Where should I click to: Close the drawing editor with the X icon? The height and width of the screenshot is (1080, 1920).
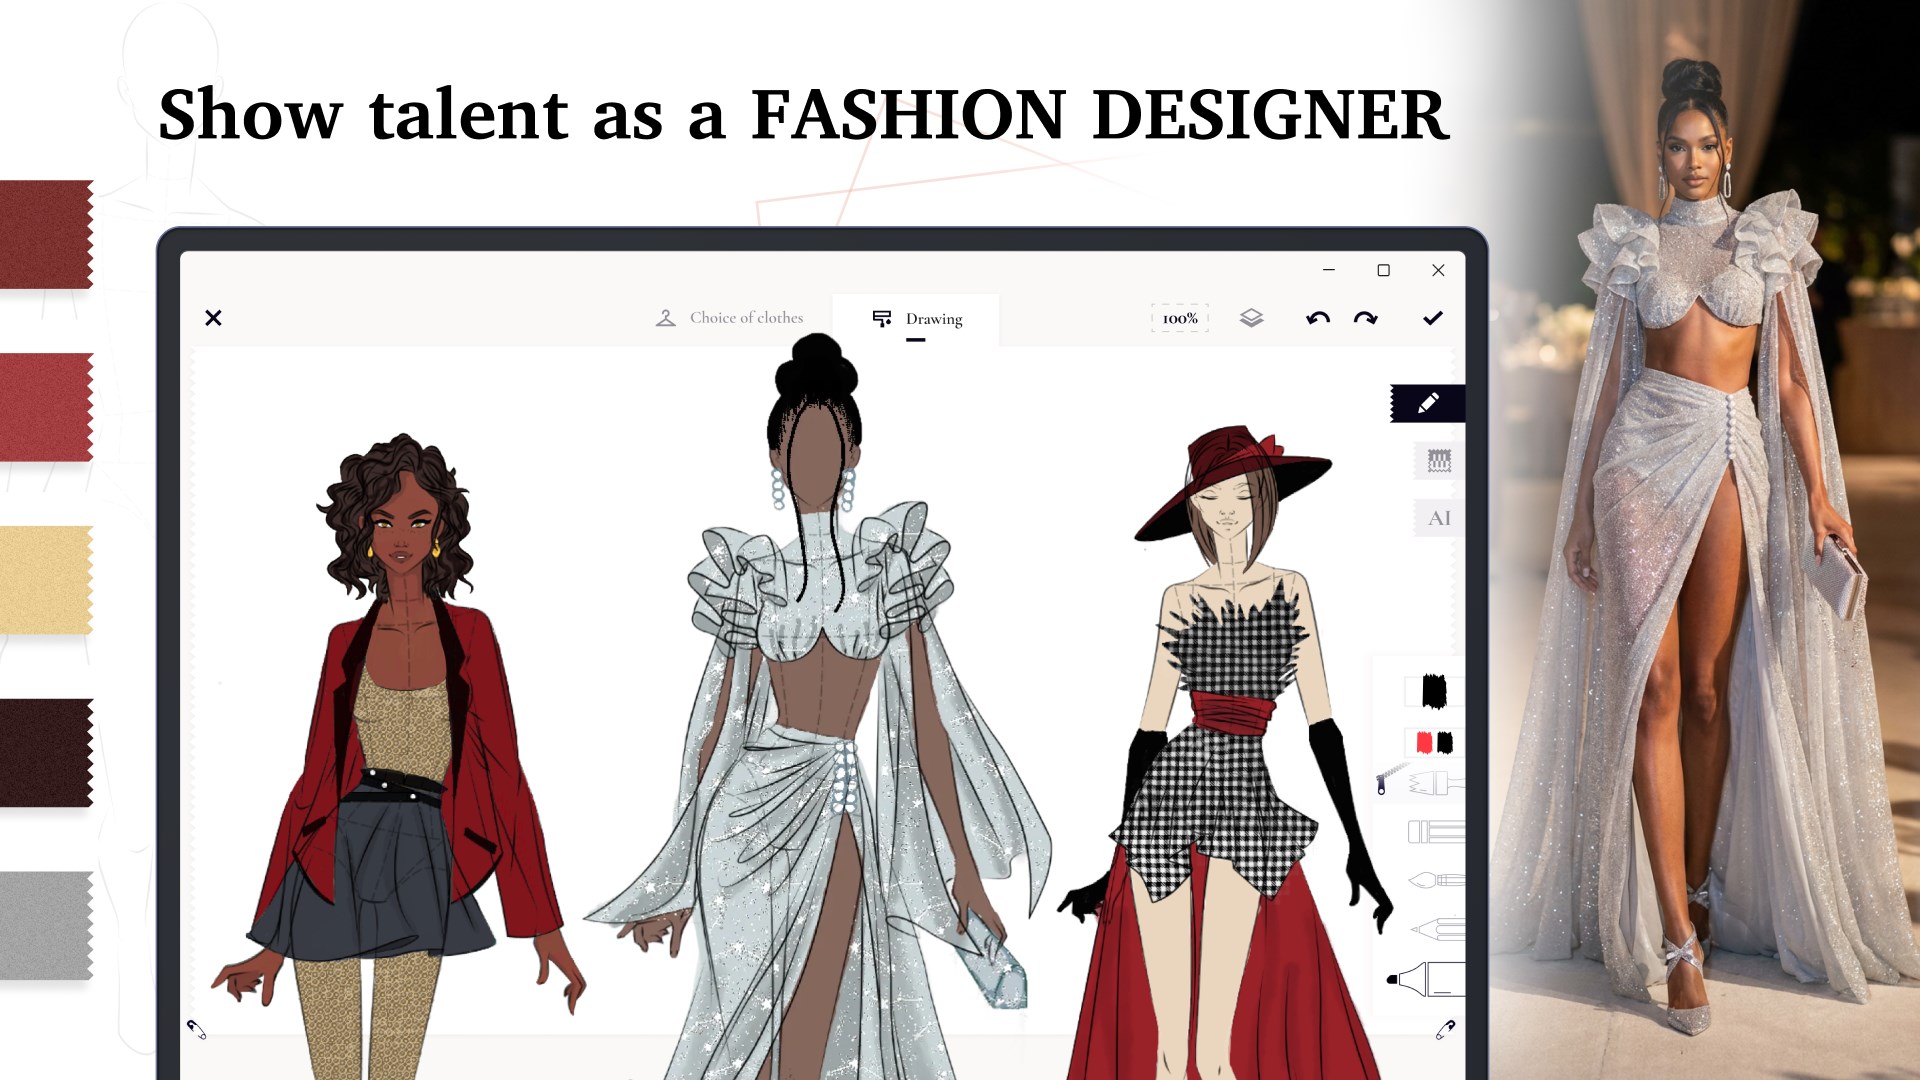pos(213,318)
